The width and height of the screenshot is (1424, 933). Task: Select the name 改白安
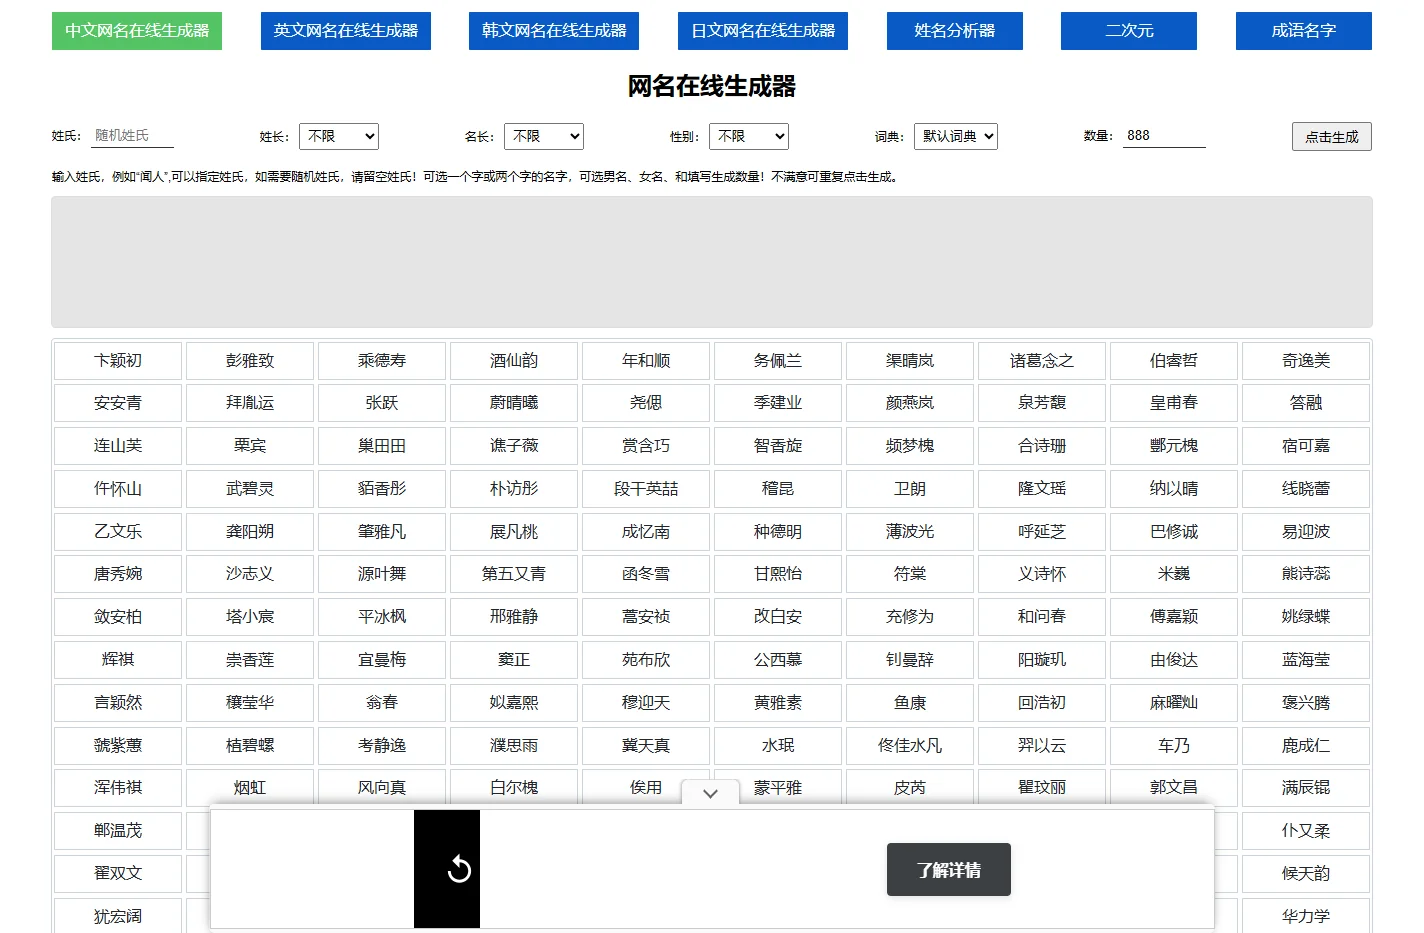point(778,617)
